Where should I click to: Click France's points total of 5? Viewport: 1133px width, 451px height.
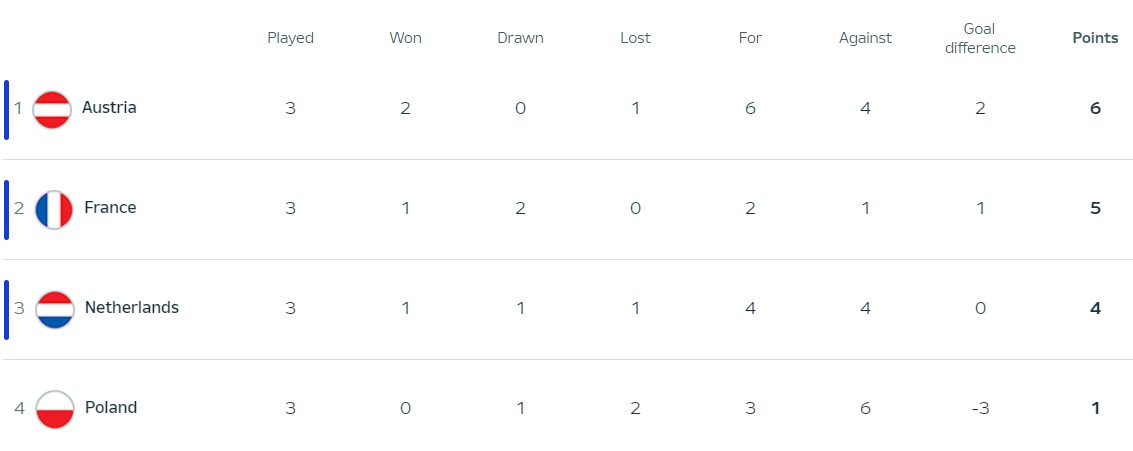point(1095,208)
